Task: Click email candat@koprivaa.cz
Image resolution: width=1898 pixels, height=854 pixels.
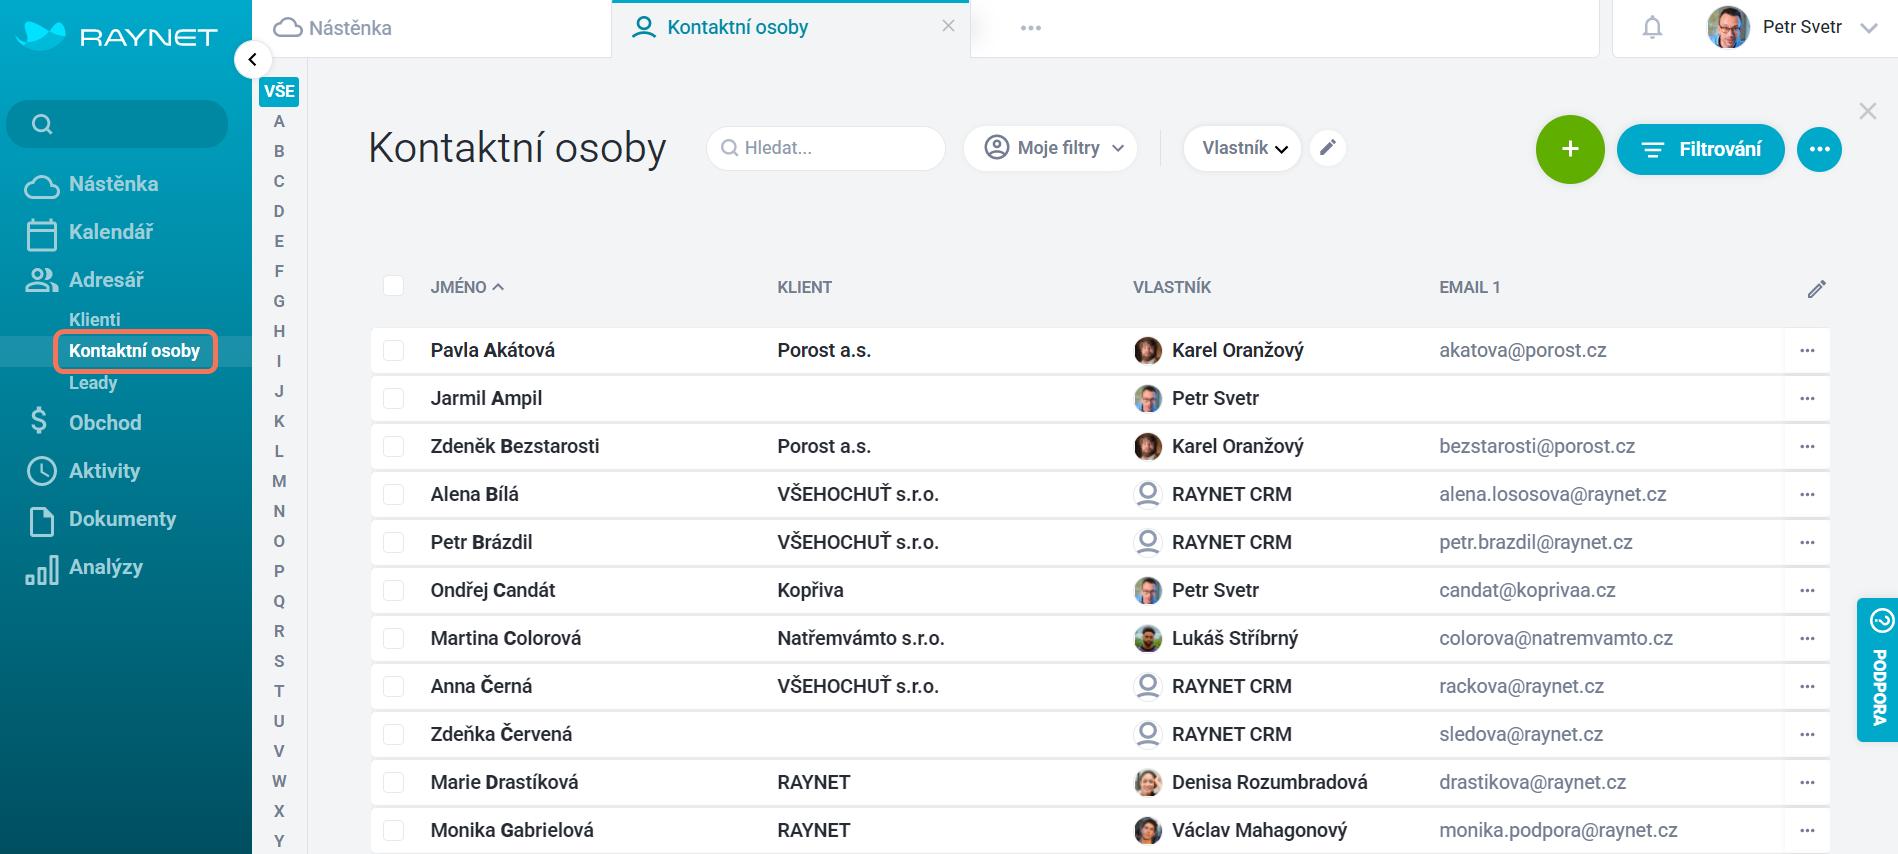Action: [x=1527, y=590]
